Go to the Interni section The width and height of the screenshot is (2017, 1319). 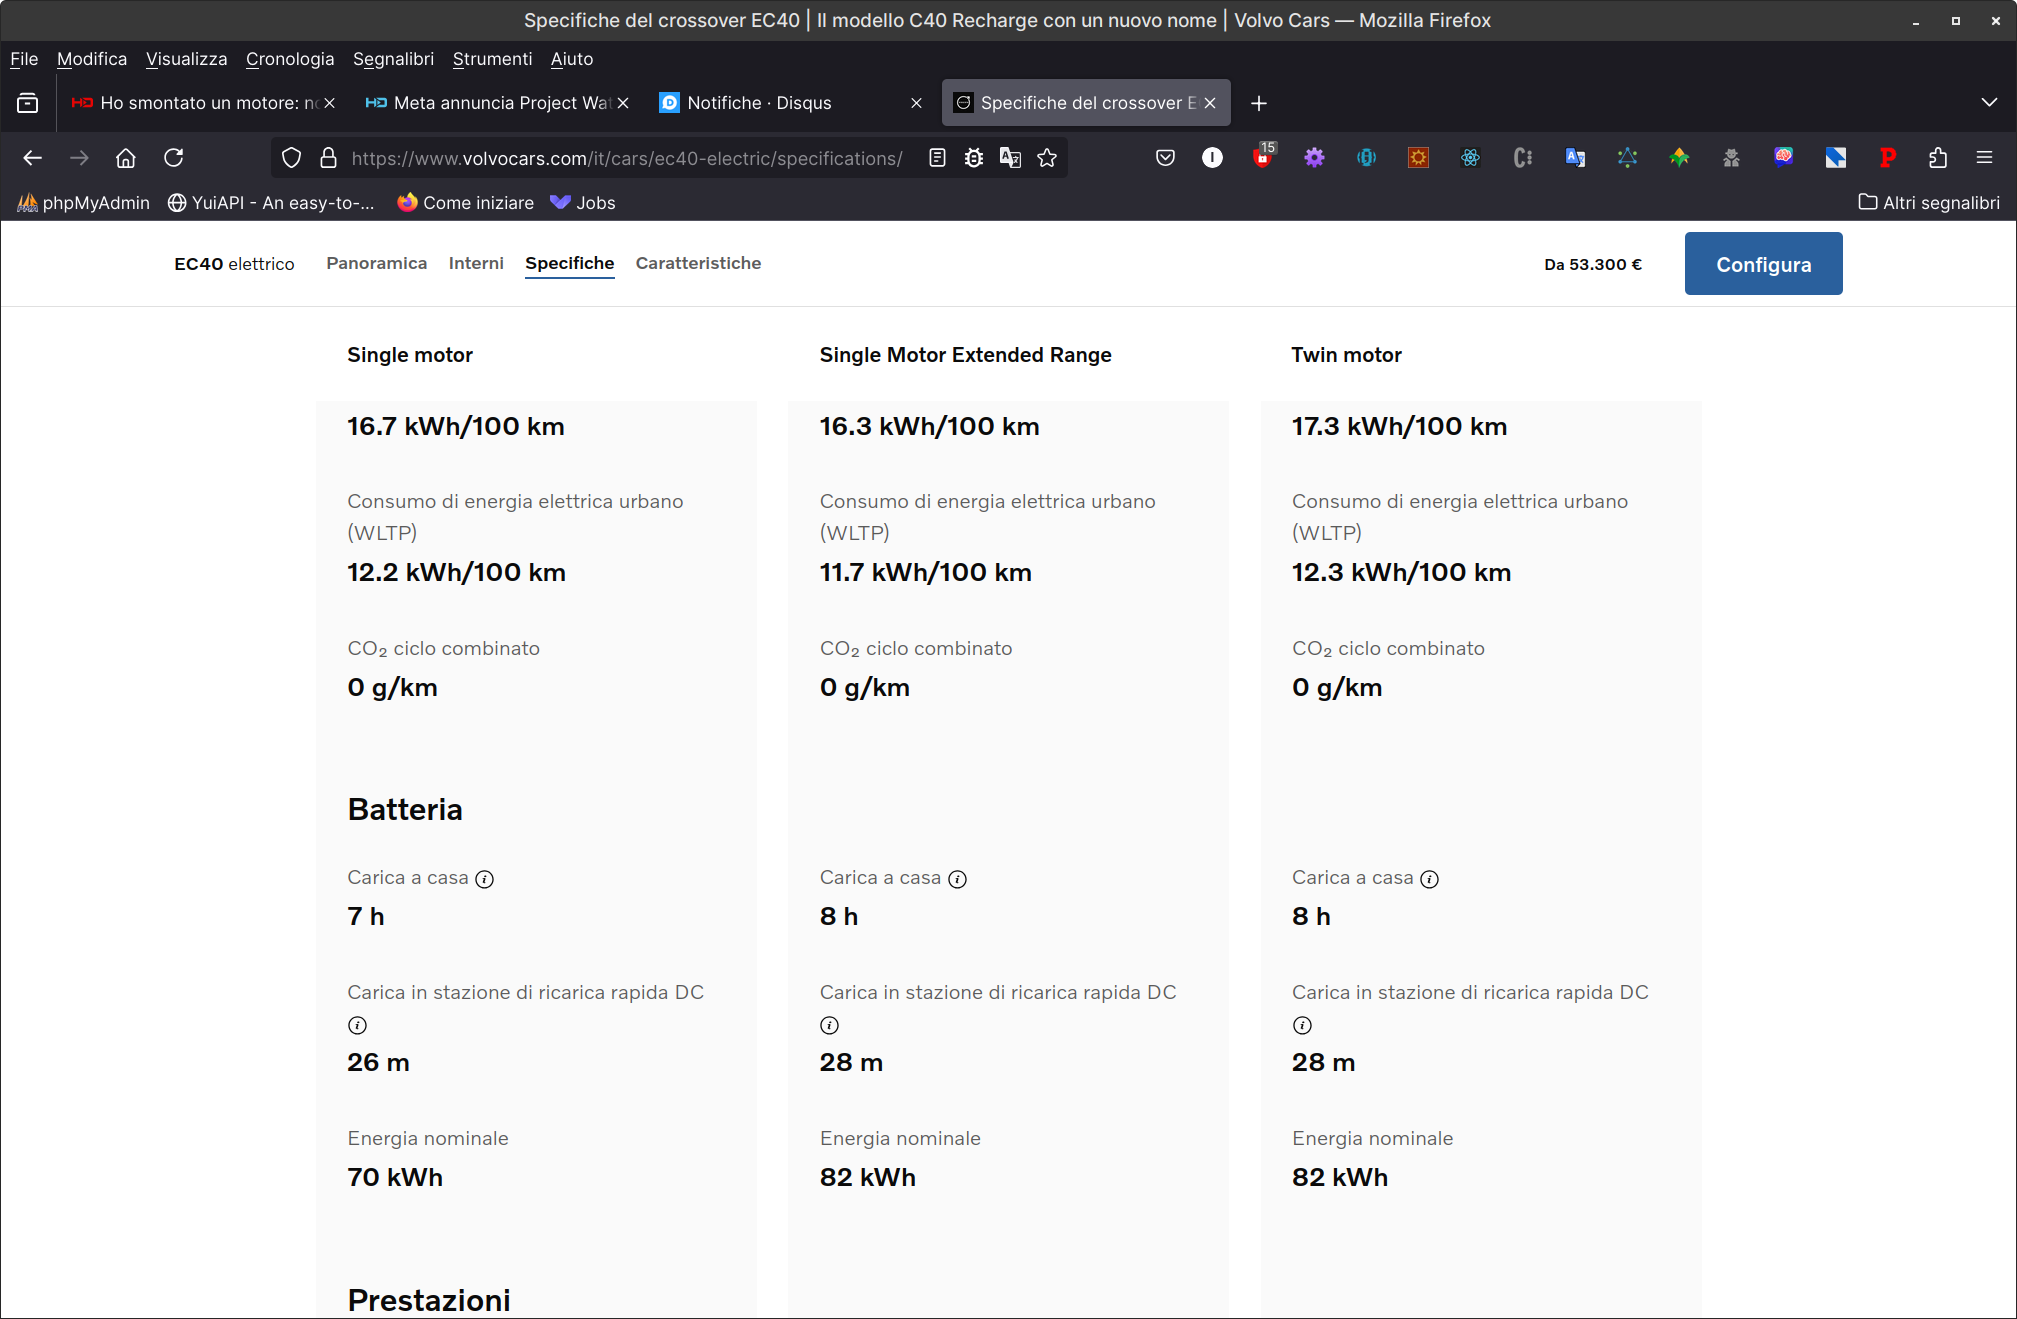point(476,263)
